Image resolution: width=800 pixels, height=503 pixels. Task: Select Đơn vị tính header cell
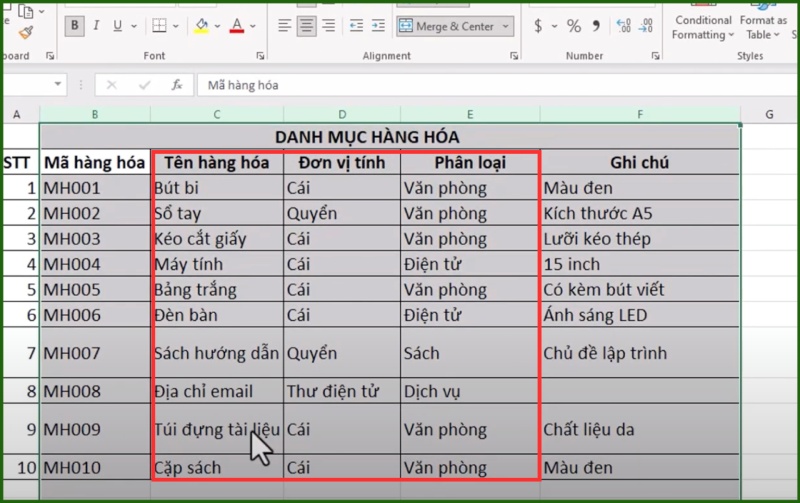(342, 162)
